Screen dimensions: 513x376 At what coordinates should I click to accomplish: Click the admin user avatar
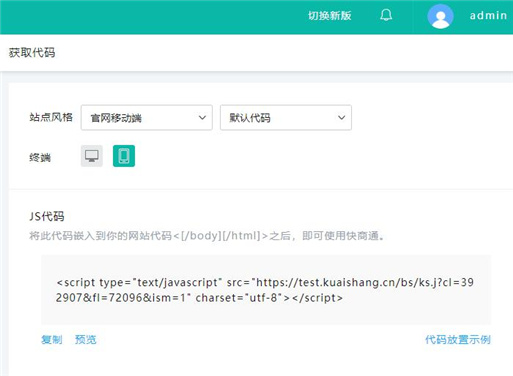(440, 16)
